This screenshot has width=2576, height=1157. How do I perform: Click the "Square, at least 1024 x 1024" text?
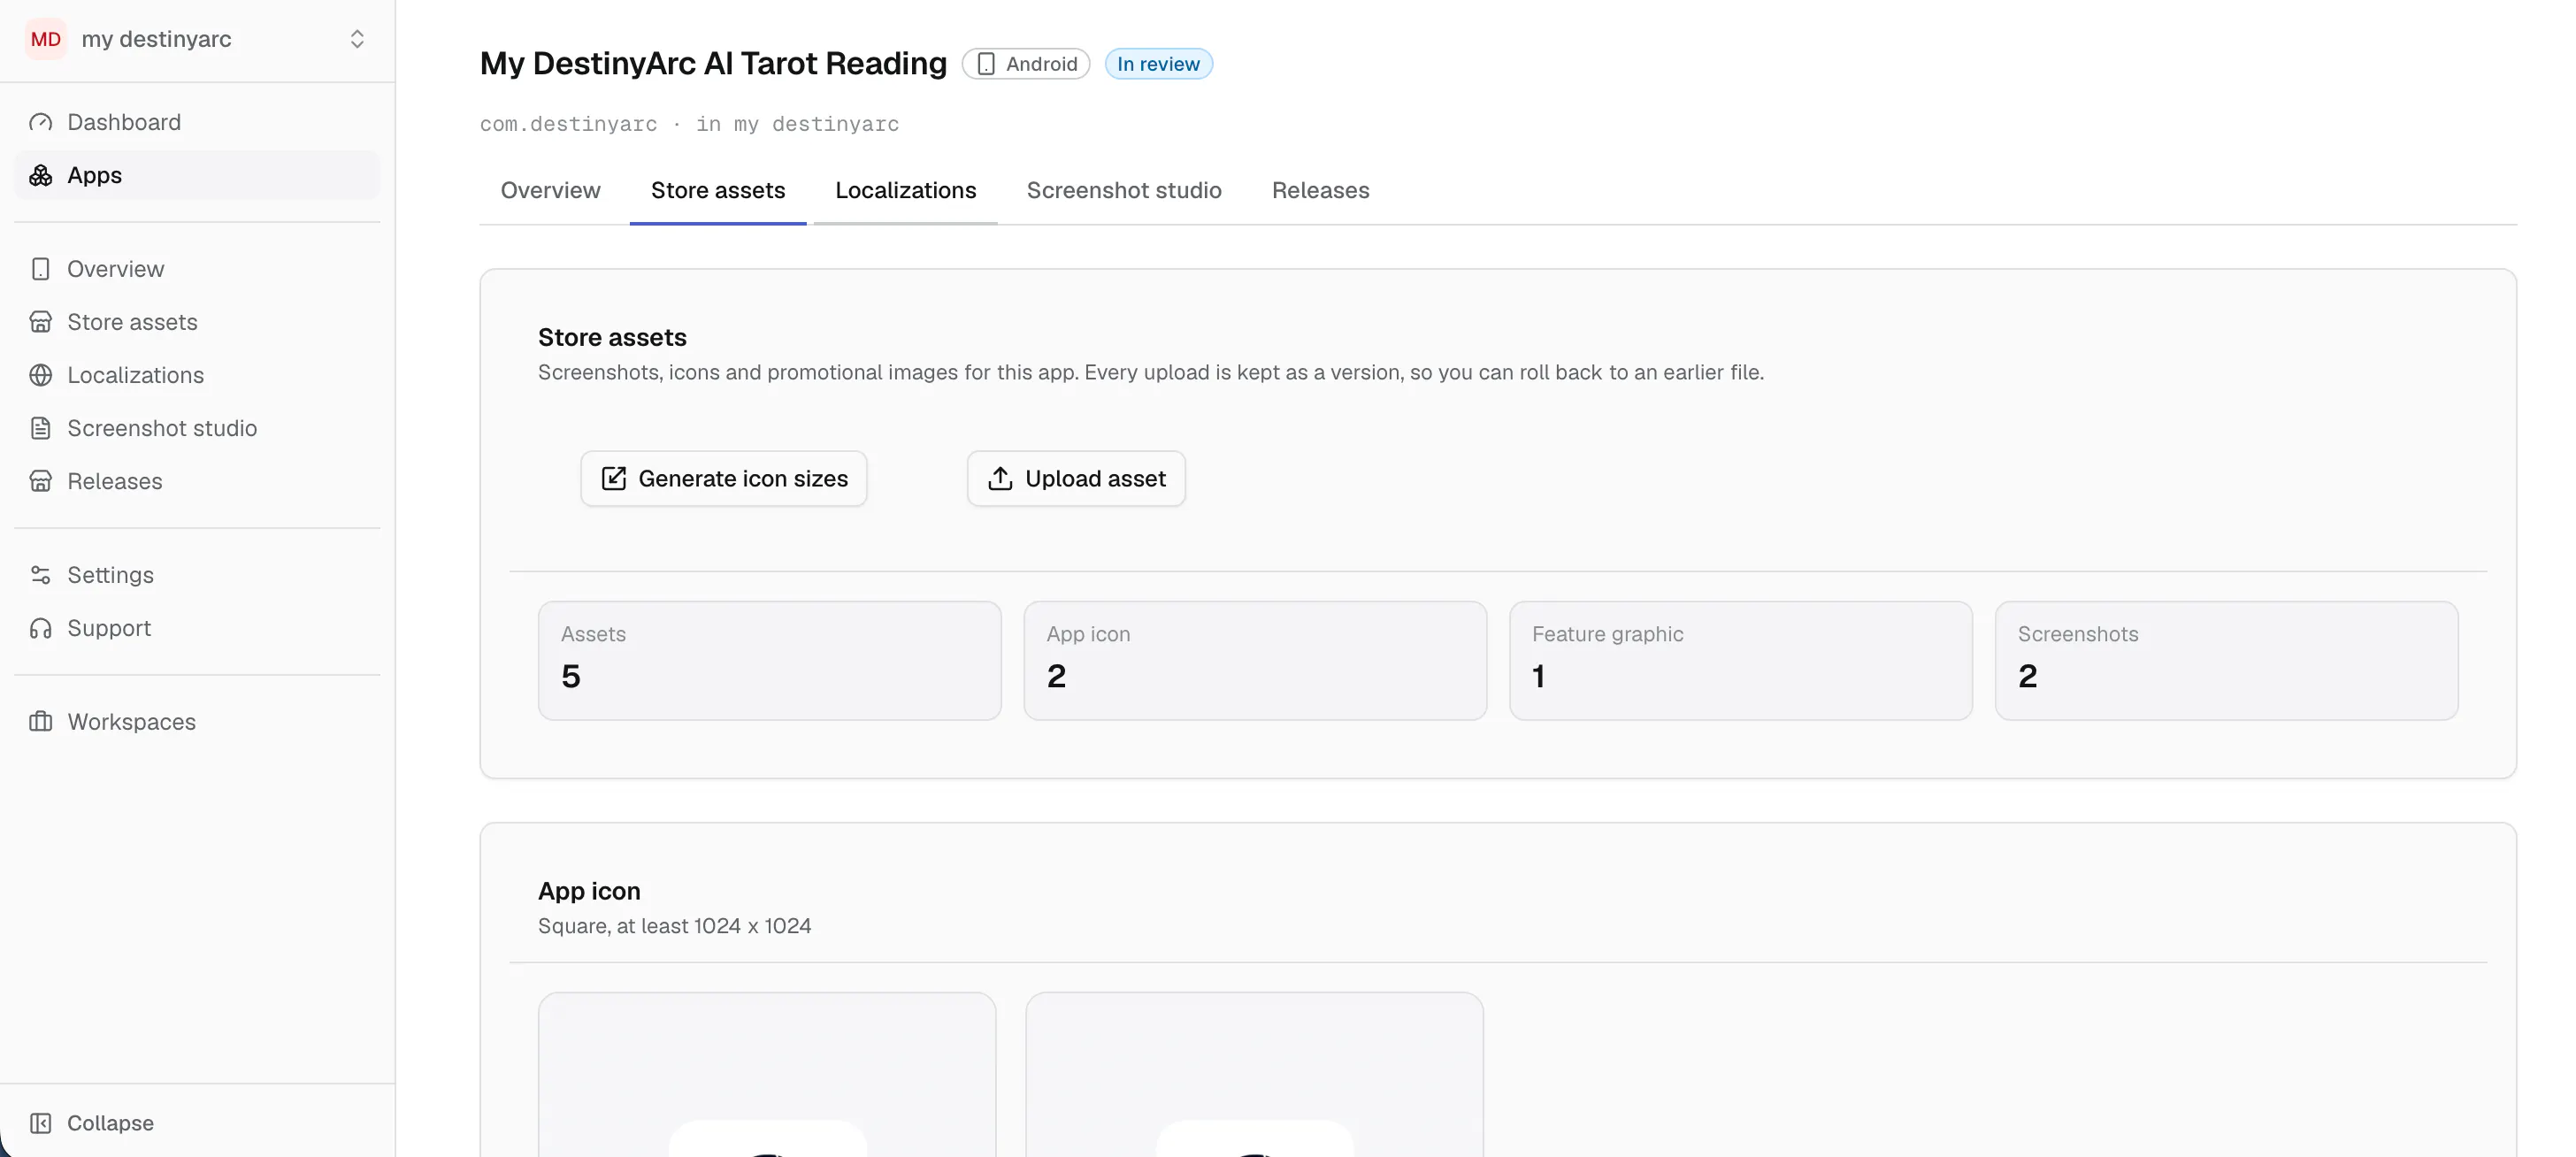pos(674,926)
